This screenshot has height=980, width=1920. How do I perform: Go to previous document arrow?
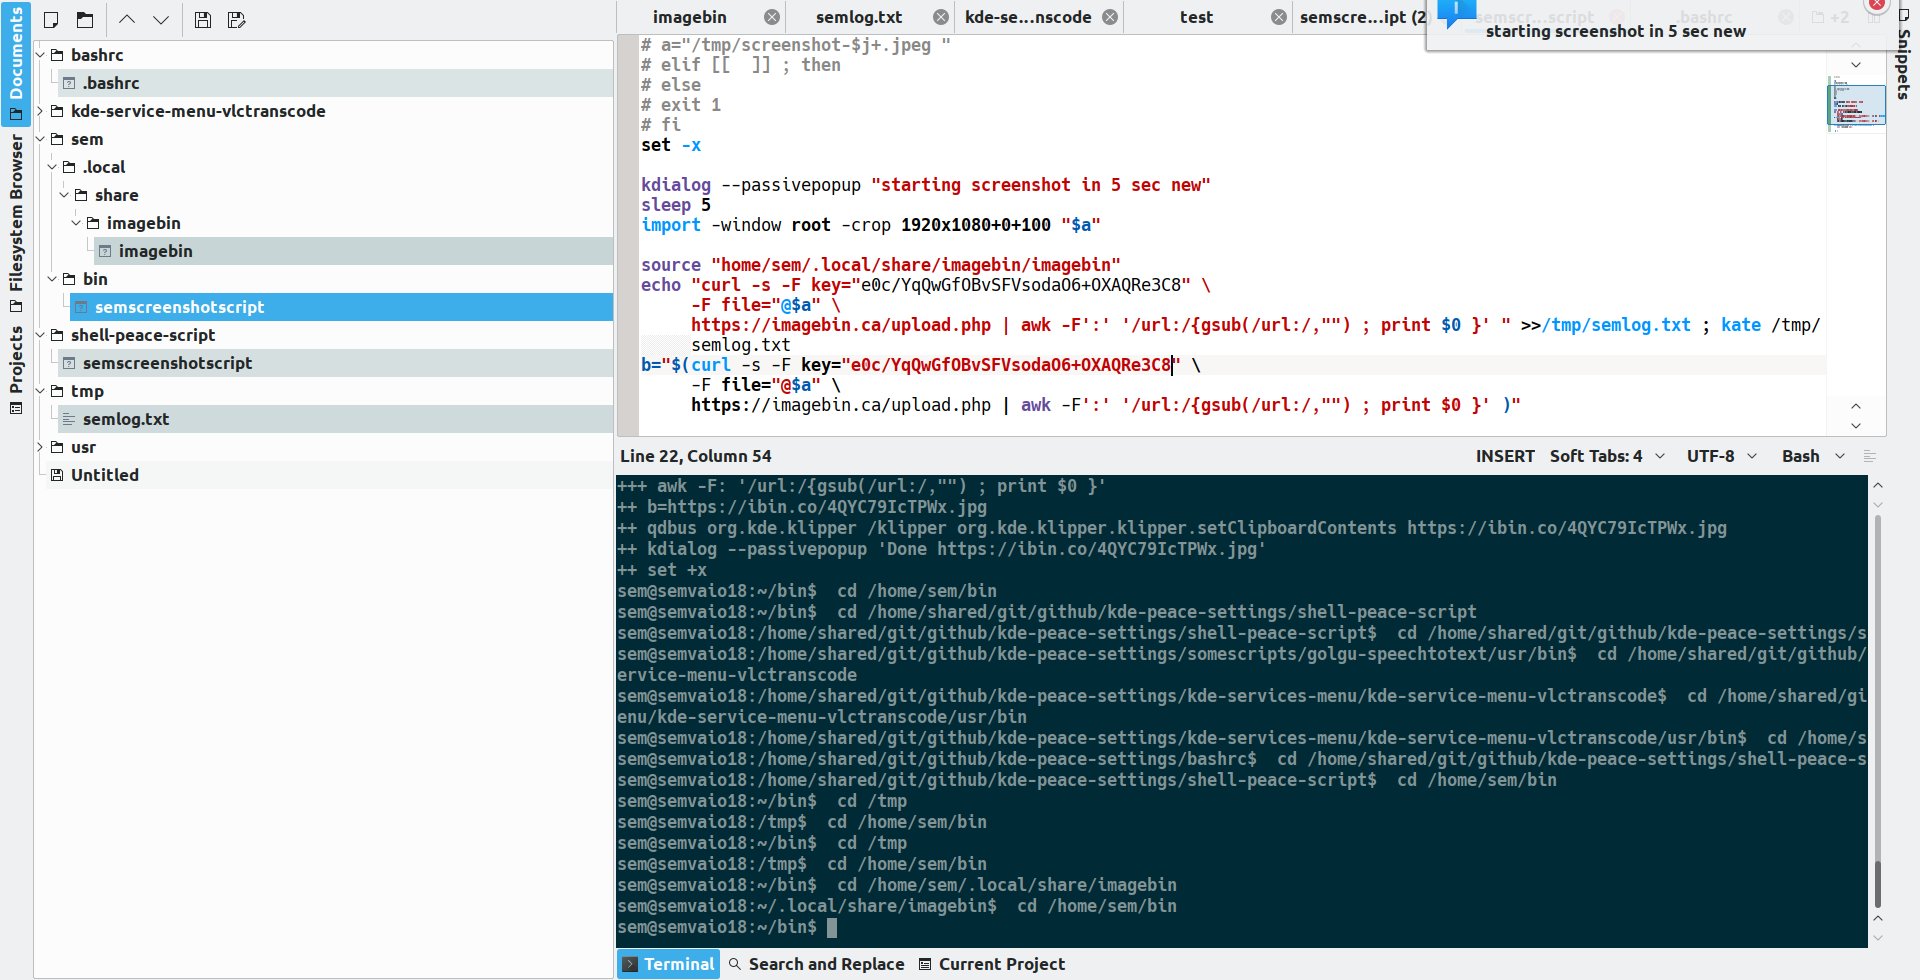pyautogui.click(x=127, y=20)
